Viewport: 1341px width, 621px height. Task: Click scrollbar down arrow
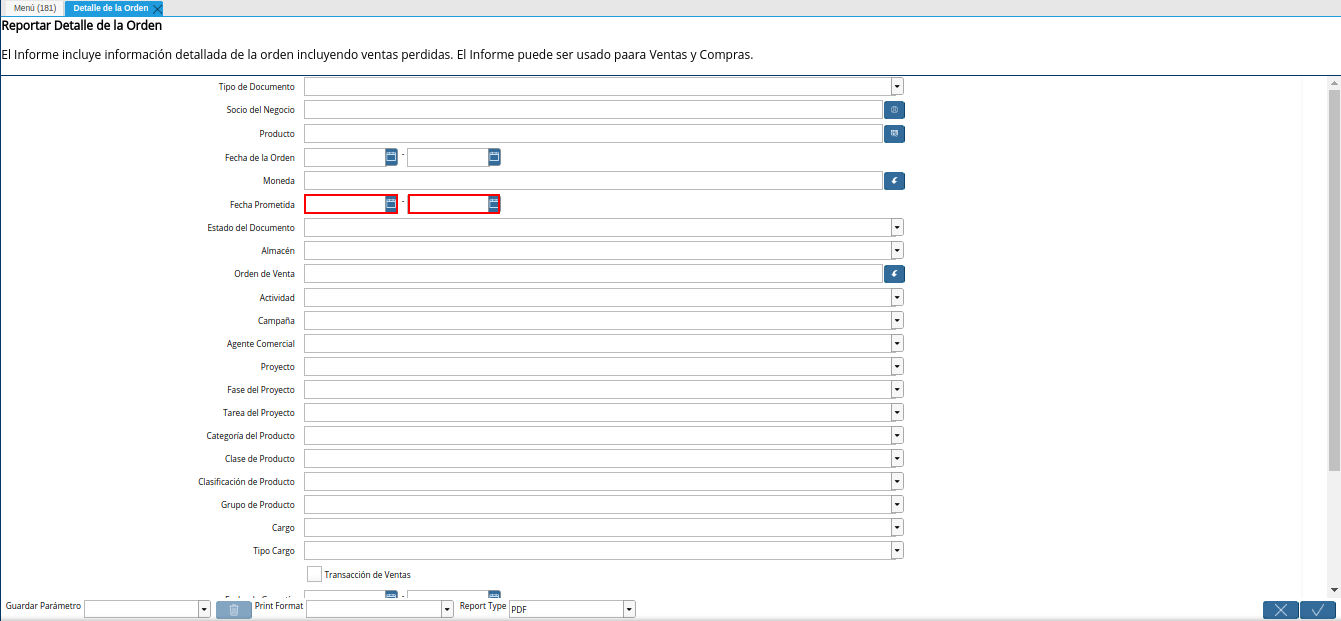[1334, 590]
